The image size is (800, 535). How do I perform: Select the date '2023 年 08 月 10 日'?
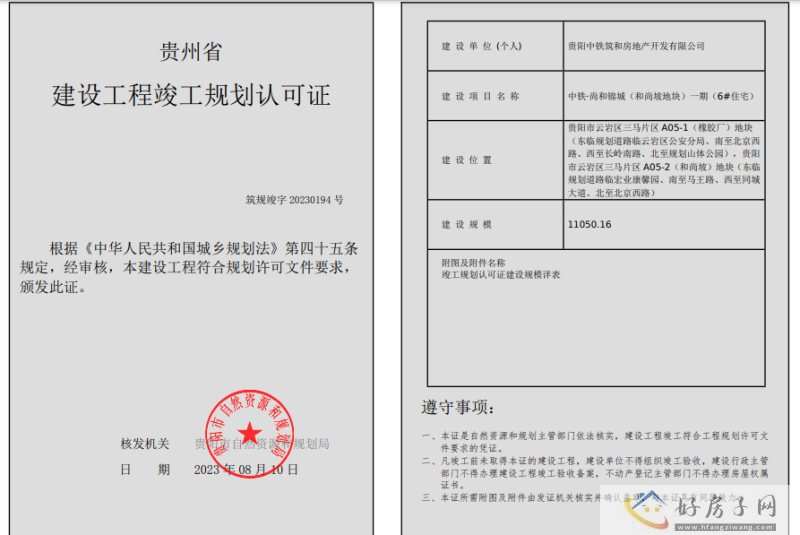(246, 470)
